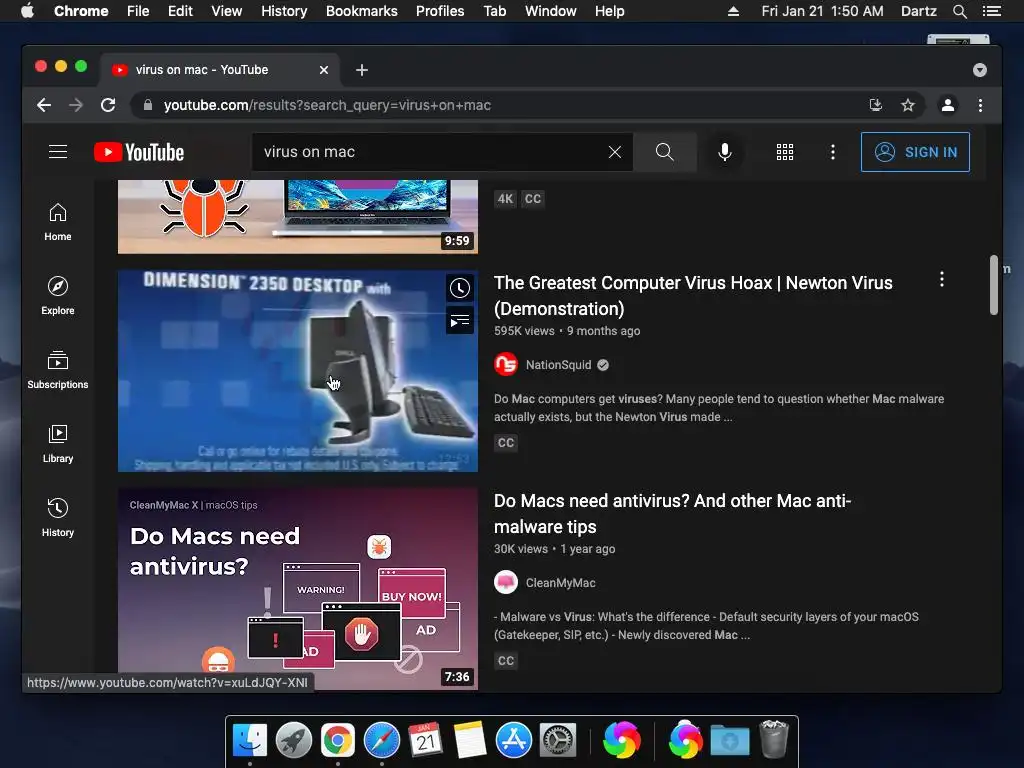1024x768 pixels.
Task: Open Finder from the Dock
Action: tap(250, 741)
